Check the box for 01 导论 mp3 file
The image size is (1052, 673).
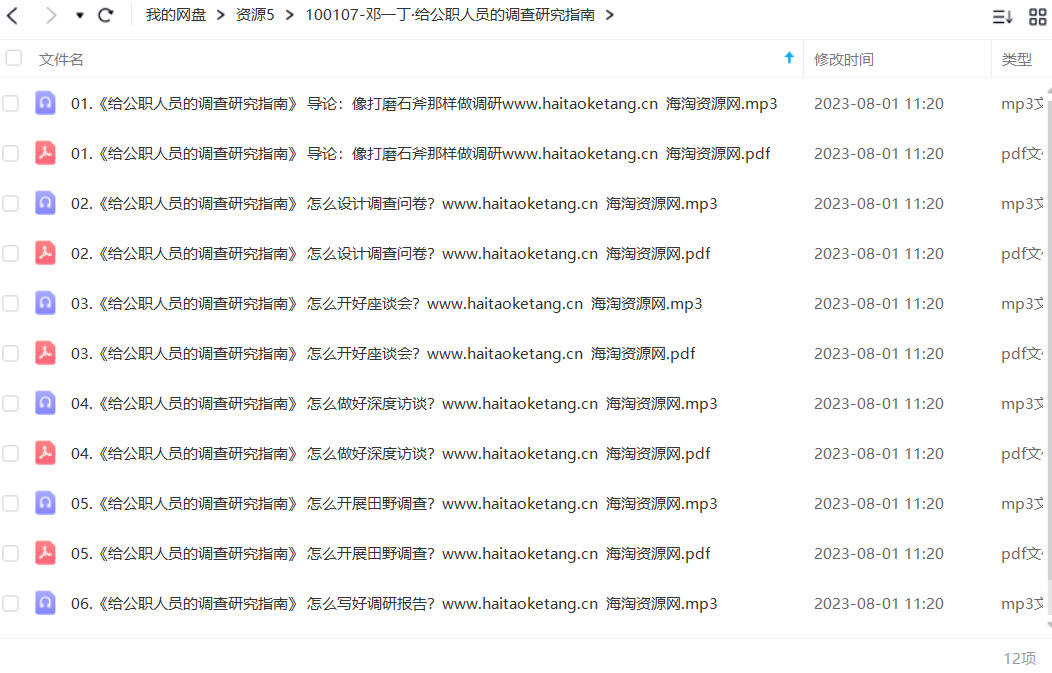tap(11, 103)
